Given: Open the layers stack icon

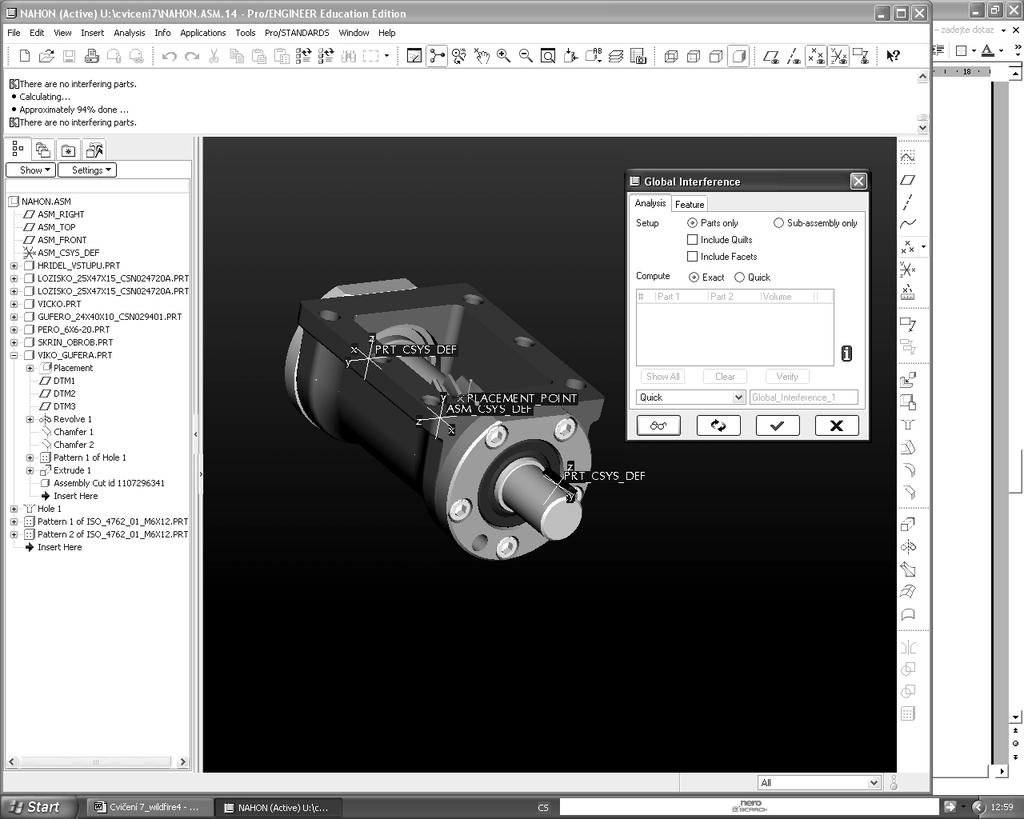Looking at the screenshot, I should pos(616,56).
